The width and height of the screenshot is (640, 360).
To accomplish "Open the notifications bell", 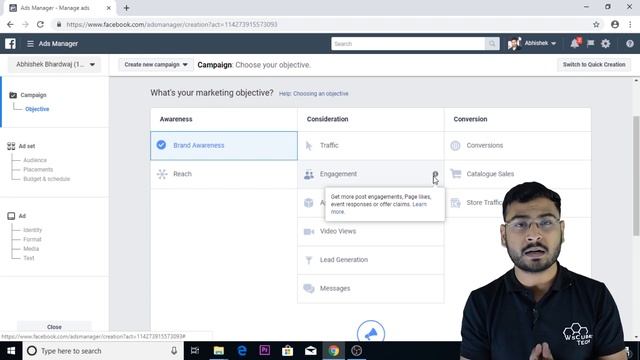I will click(575, 43).
